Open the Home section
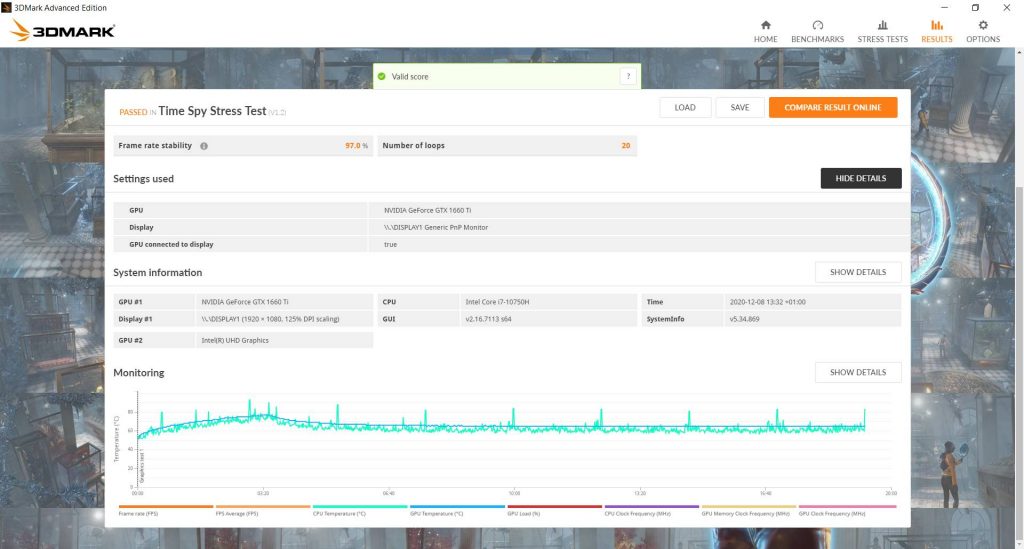The height and width of the screenshot is (549, 1024). [765, 31]
